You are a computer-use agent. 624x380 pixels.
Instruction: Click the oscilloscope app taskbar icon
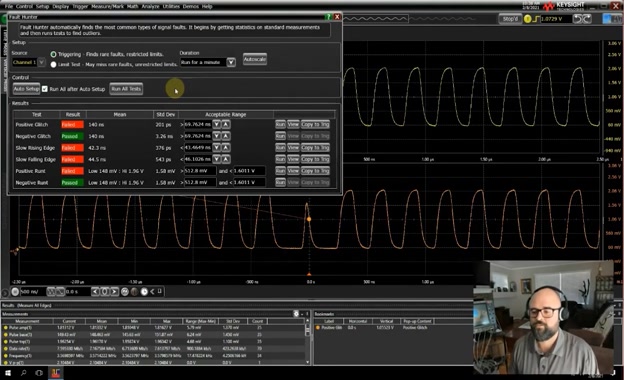55,373
